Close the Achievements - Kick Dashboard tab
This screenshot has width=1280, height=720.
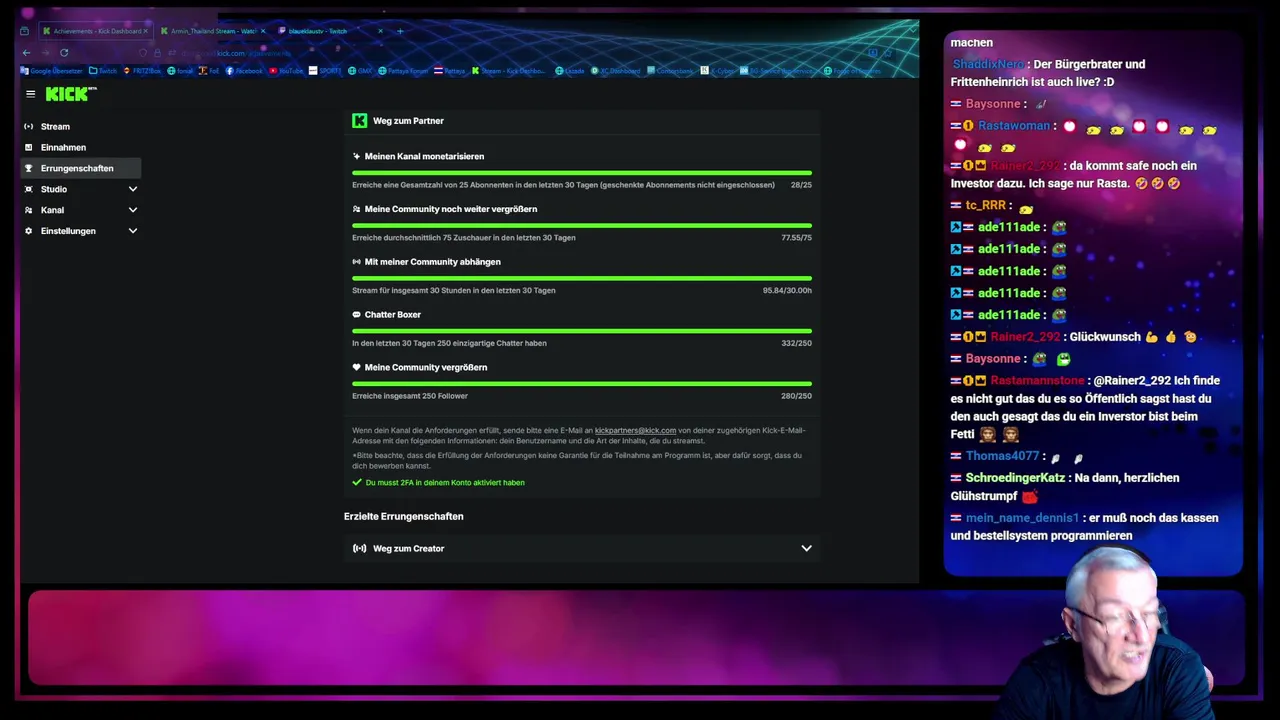pyautogui.click(x=145, y=31)
